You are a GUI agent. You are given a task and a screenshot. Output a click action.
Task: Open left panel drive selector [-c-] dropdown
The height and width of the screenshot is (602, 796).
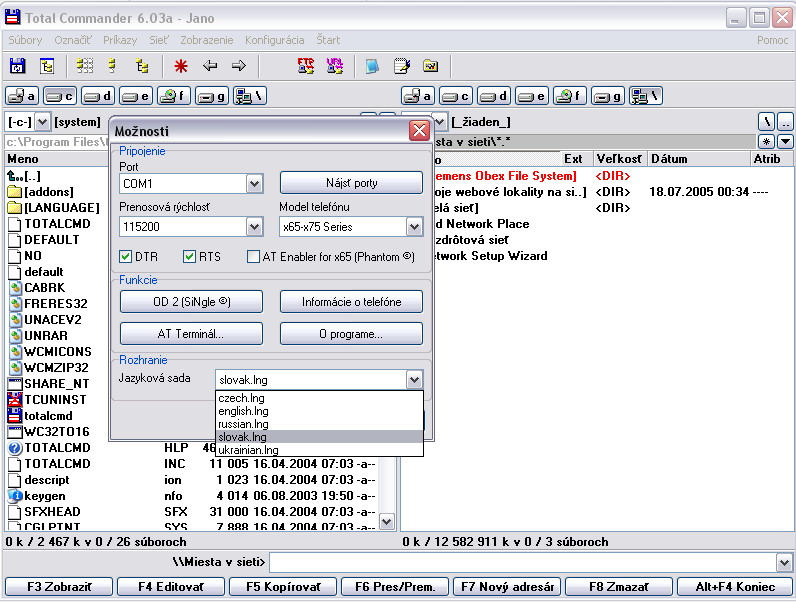click(x=43, y=122)
